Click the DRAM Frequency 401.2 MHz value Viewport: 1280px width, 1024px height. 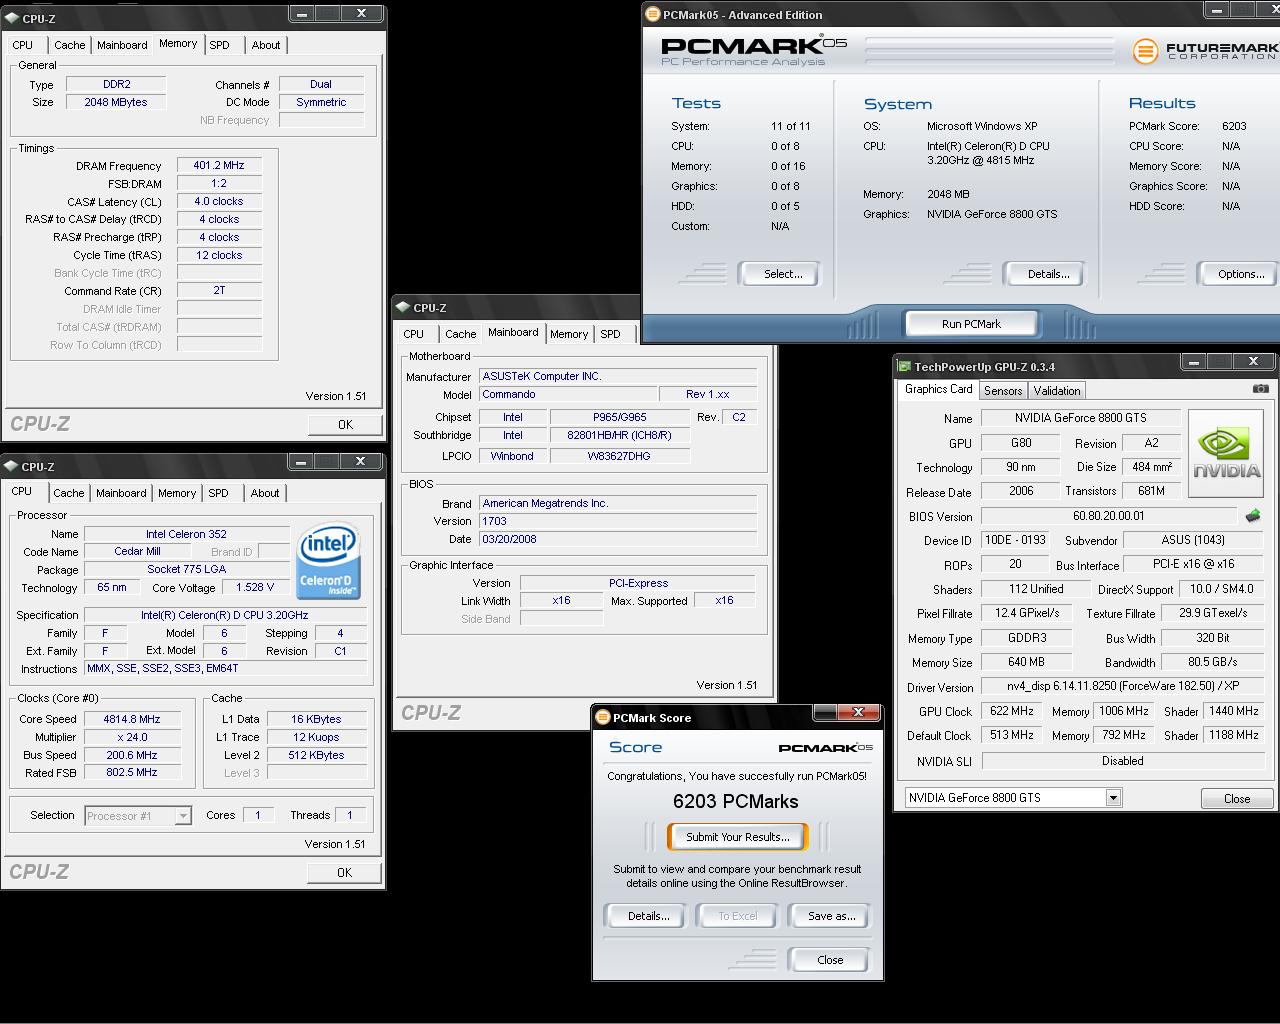coord(219,165)
